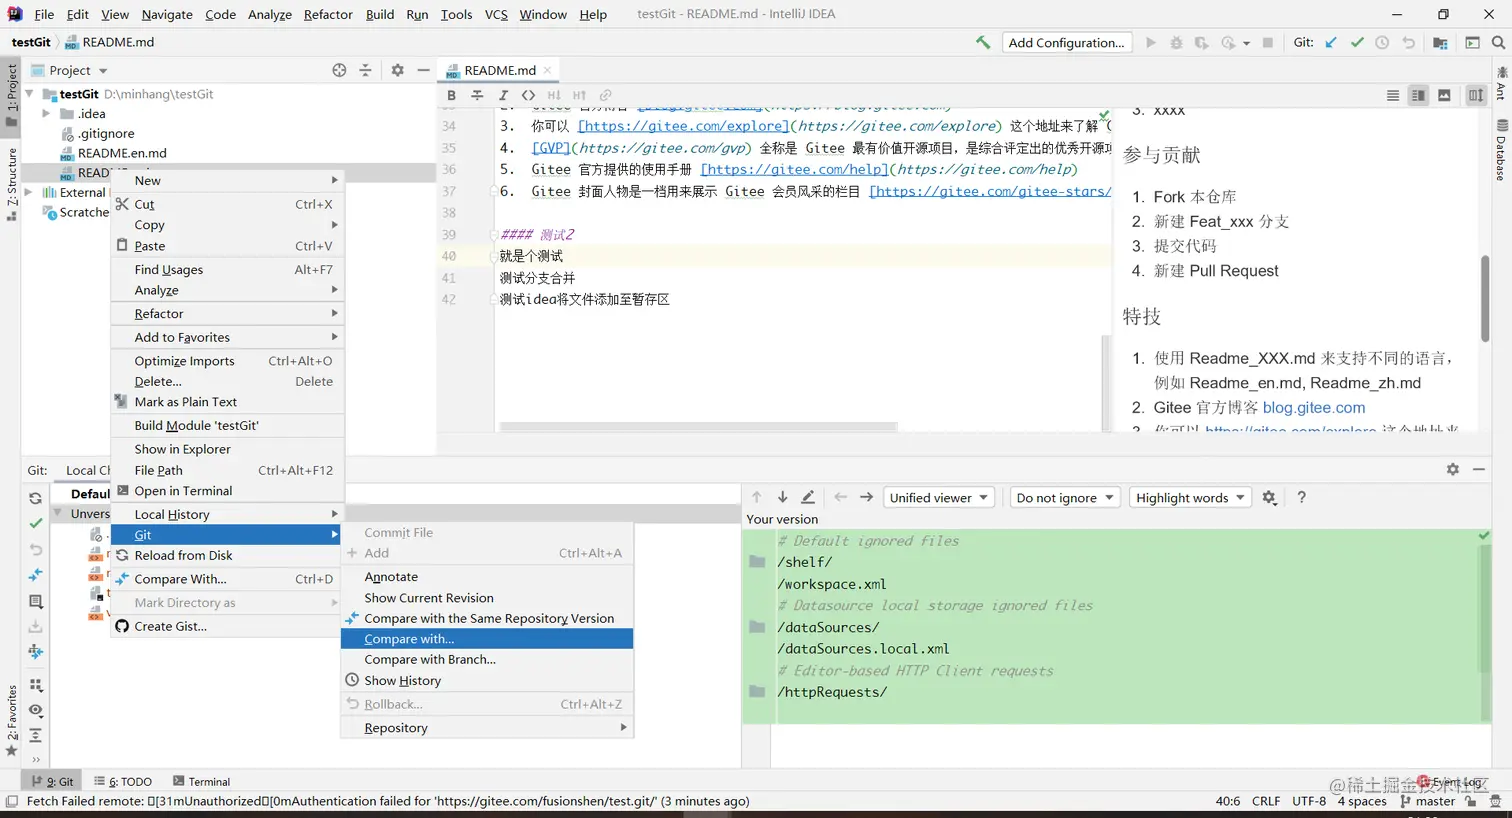Open Repository submenu in Git menu
Image resolution: width=1512 pixels, height=818 pixels.
(487, 728)
